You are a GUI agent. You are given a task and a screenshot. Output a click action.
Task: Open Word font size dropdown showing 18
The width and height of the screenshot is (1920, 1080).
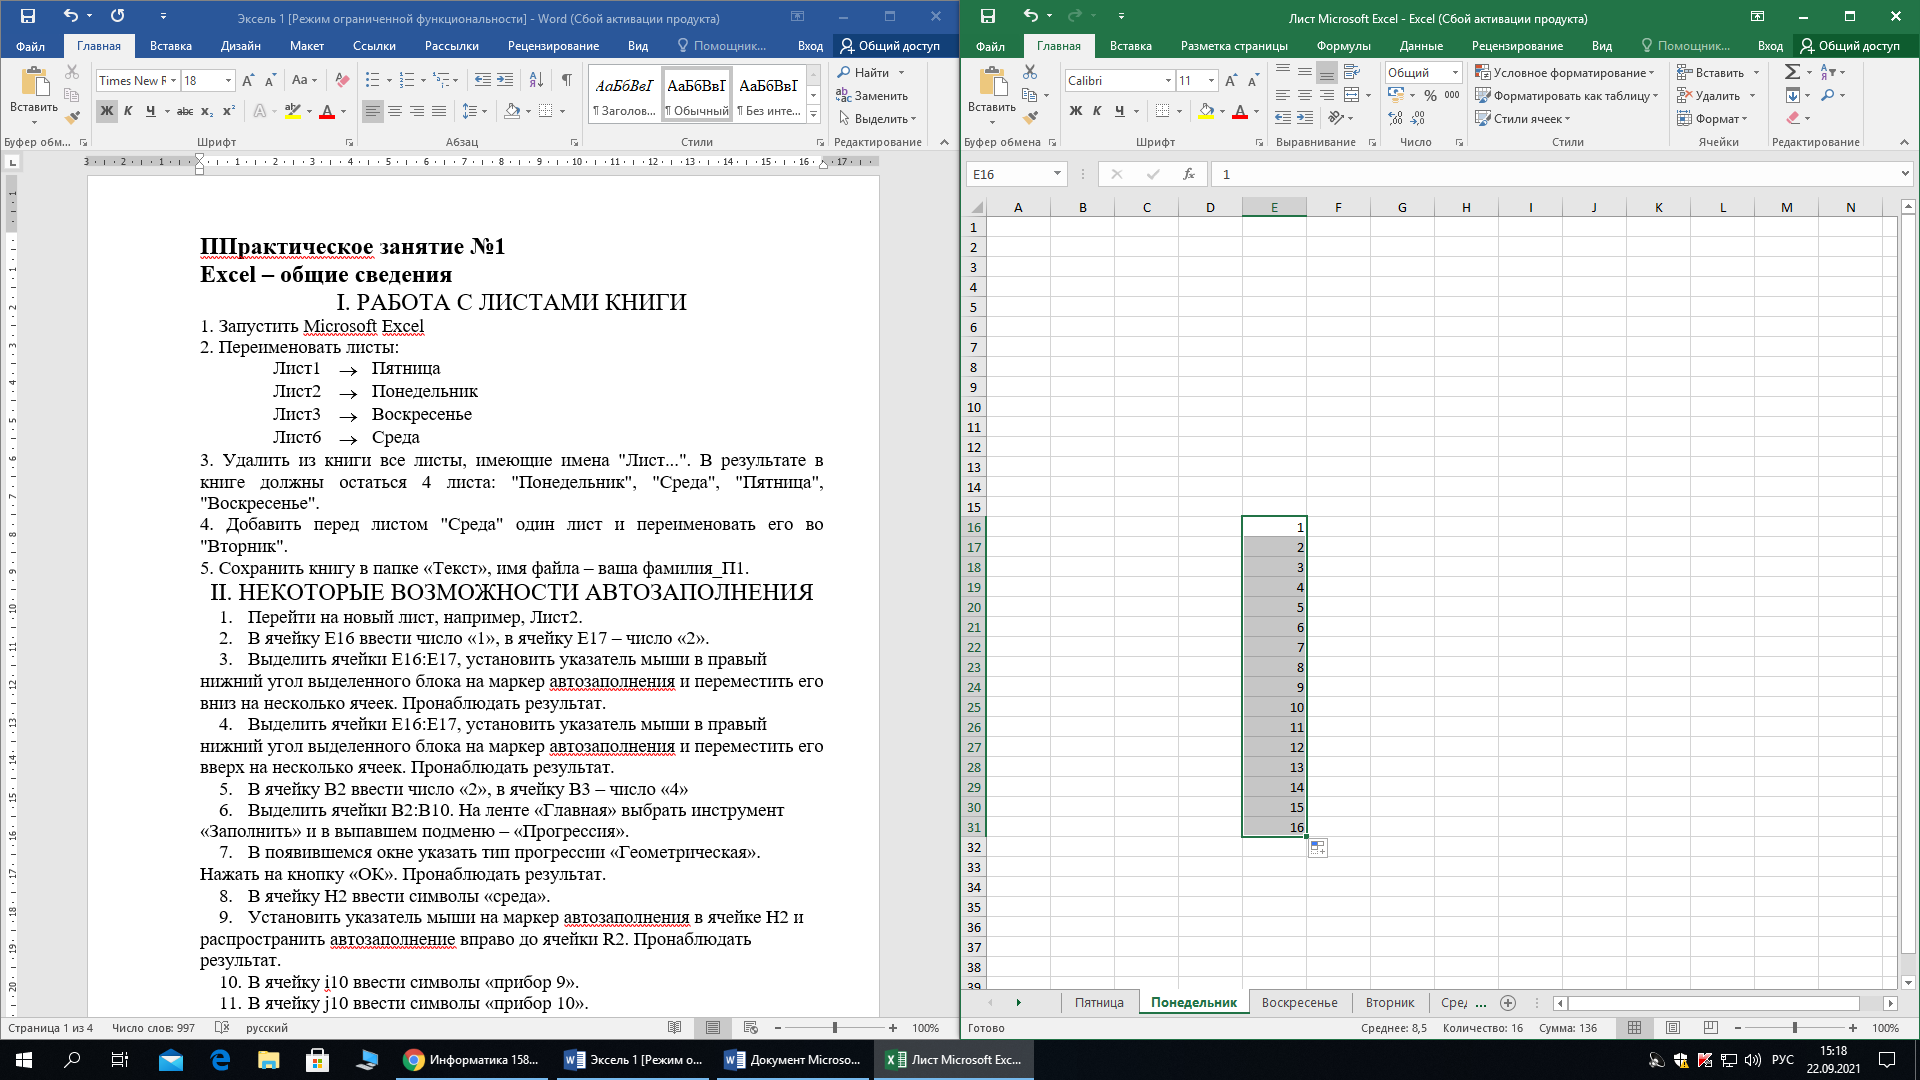tap(229, 80)
